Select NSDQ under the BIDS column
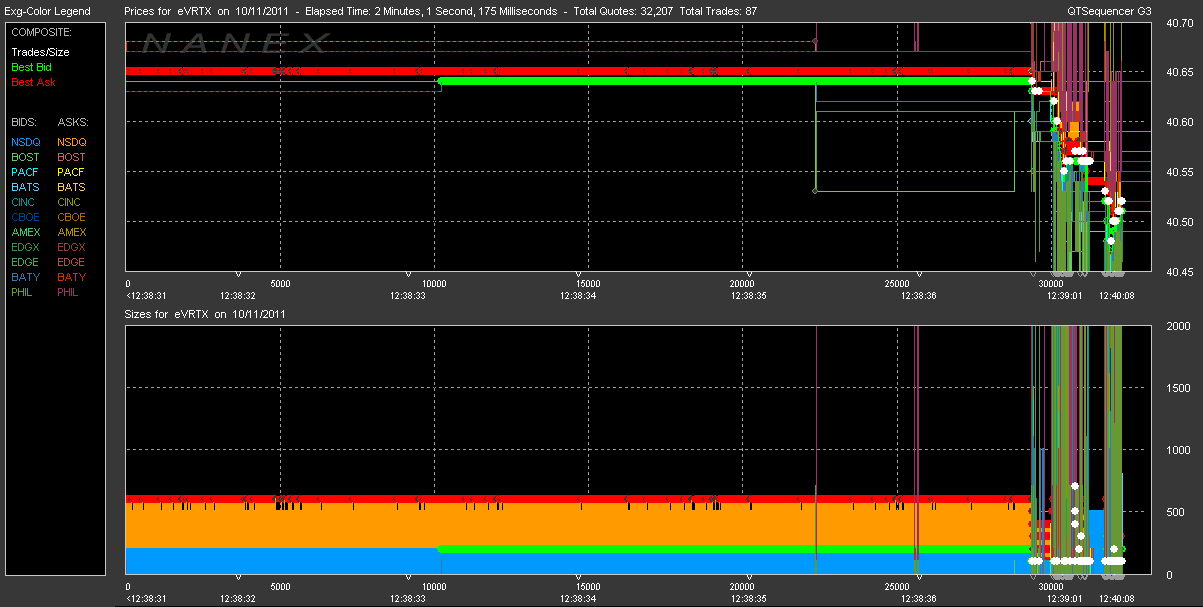The image size is (1203, 607). coord(26,142)
